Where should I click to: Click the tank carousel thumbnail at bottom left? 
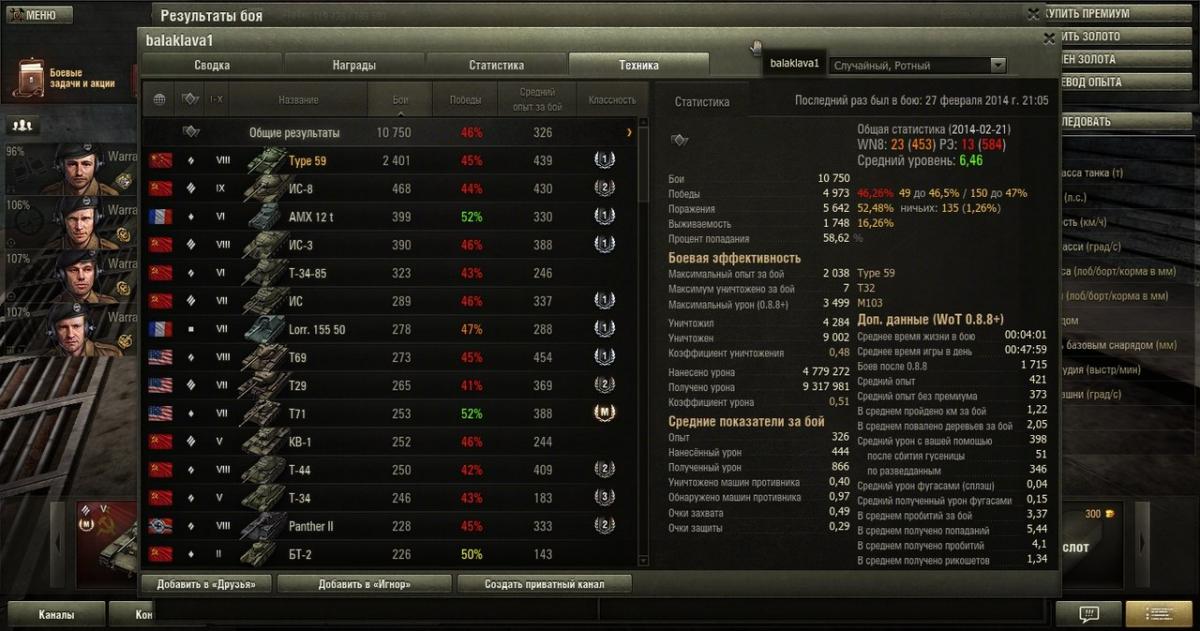point(109,544)
